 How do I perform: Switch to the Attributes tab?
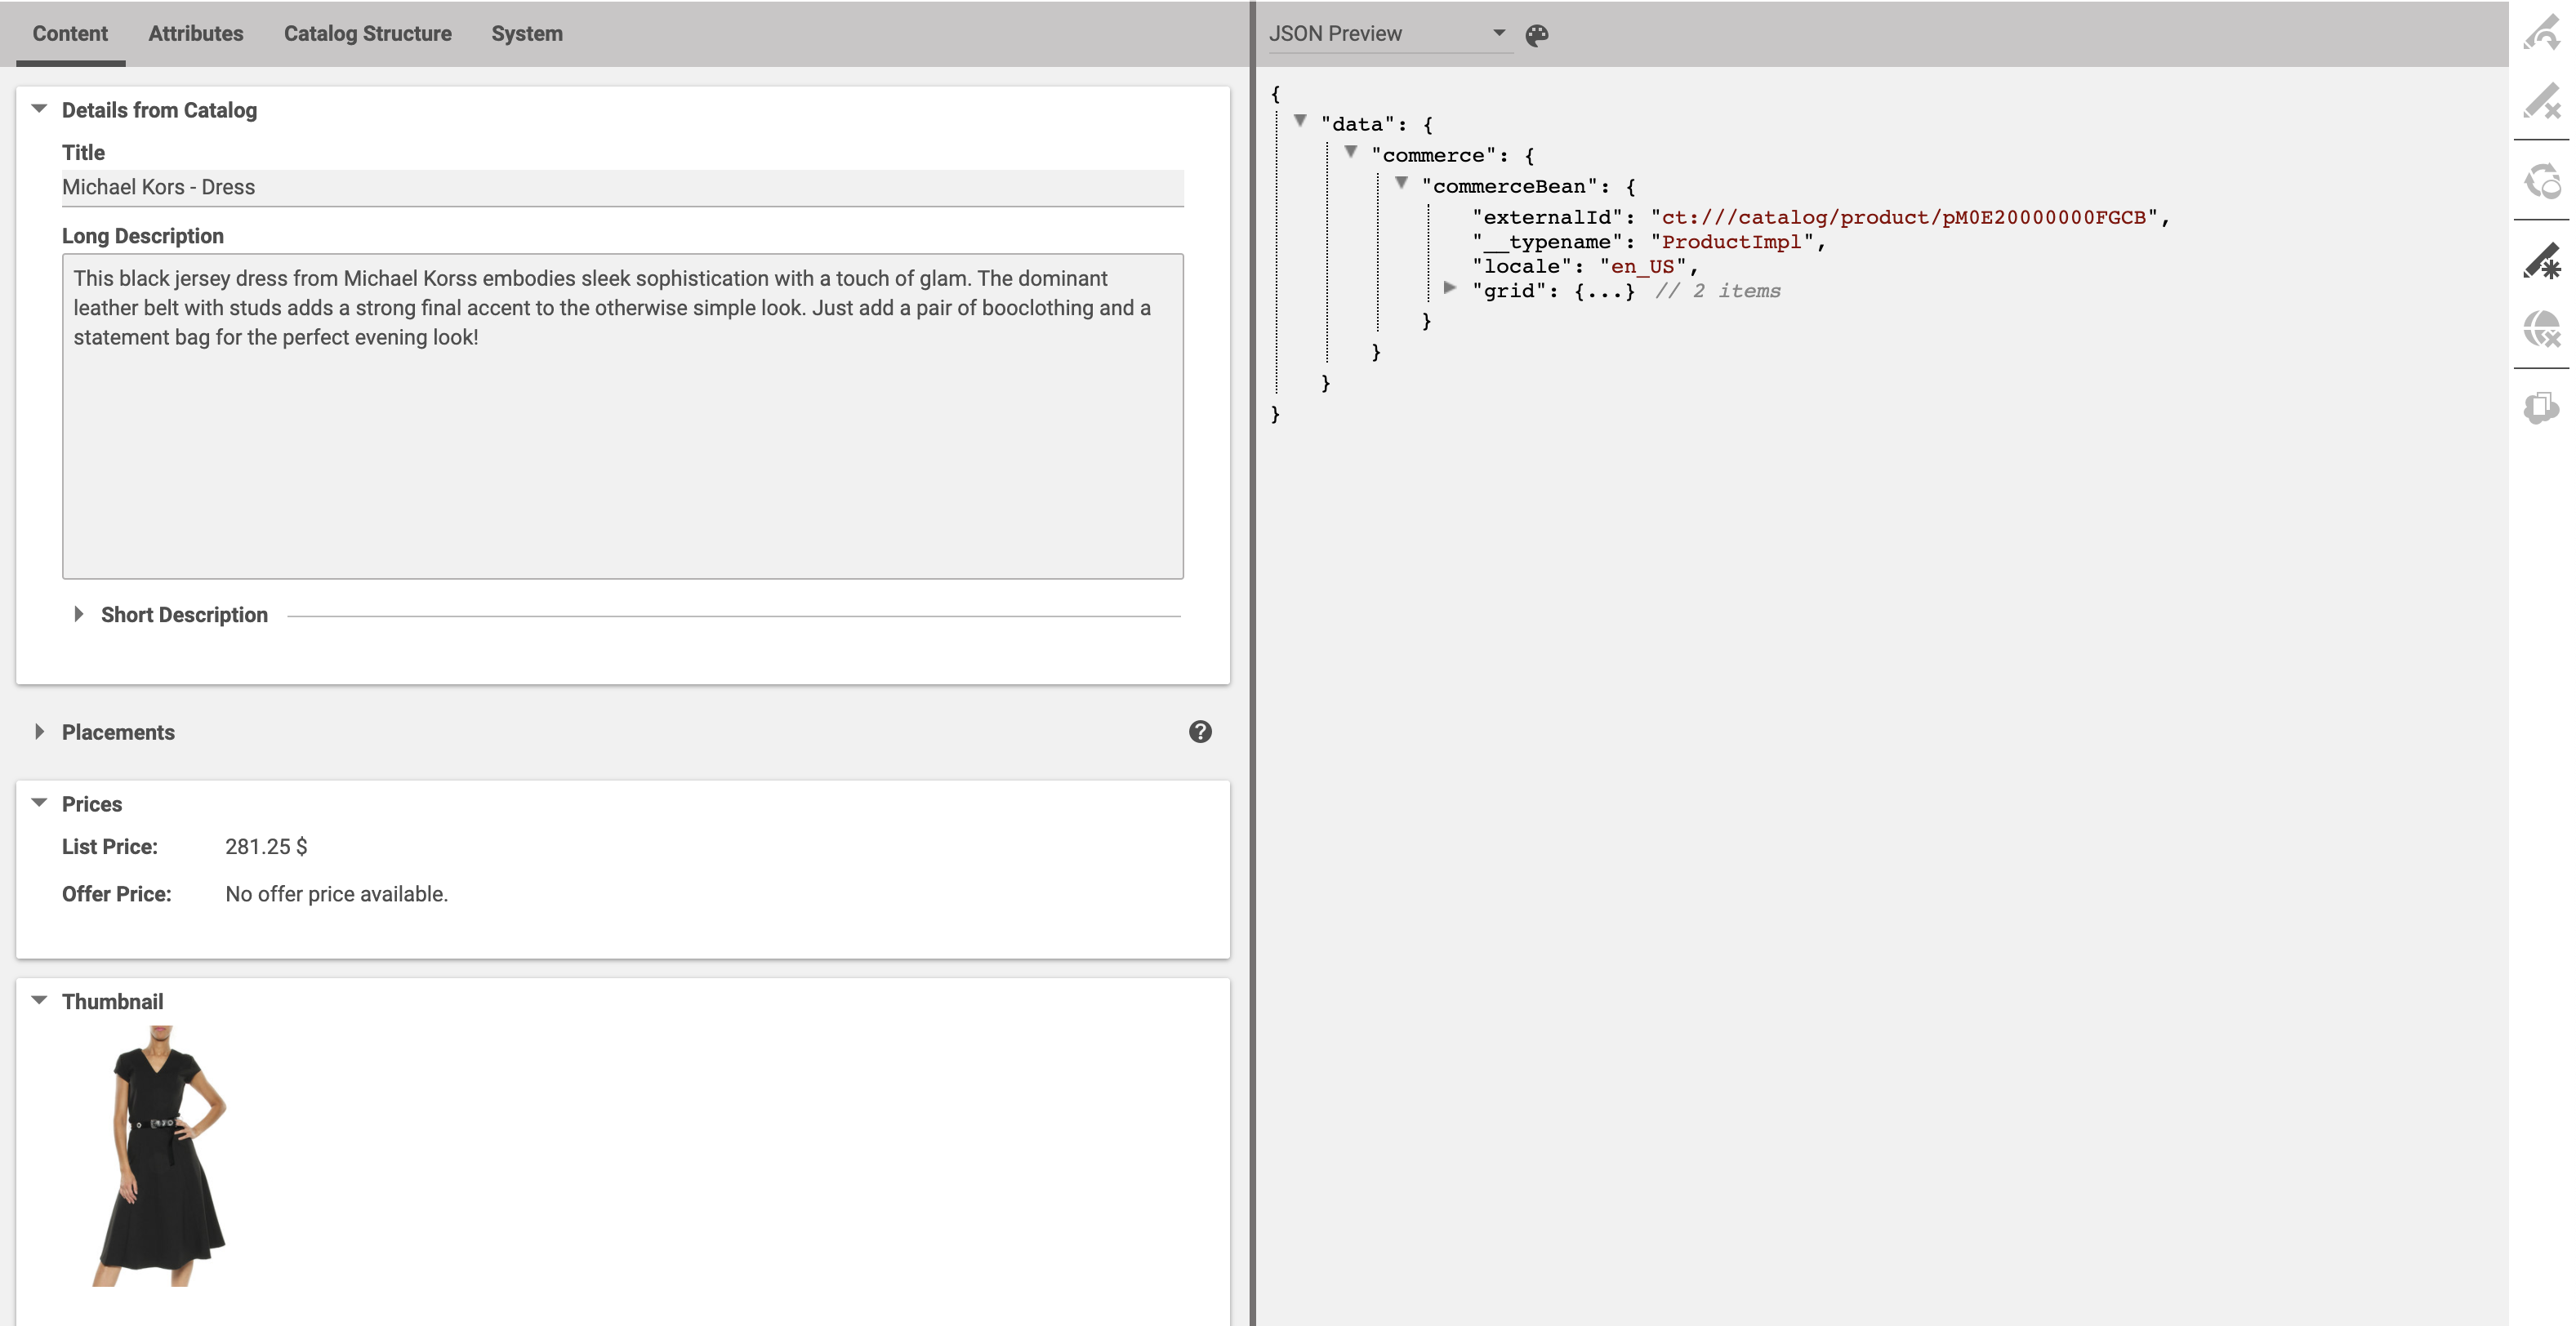[195, 33]
